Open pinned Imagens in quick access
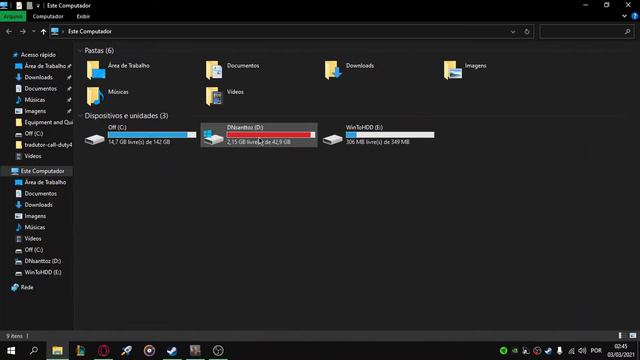640x360 pixels. point(35,111)
